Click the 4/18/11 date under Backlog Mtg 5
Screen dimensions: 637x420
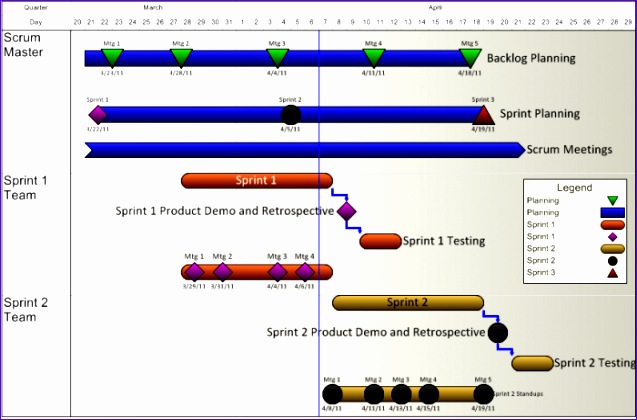(x=470, y=73)
